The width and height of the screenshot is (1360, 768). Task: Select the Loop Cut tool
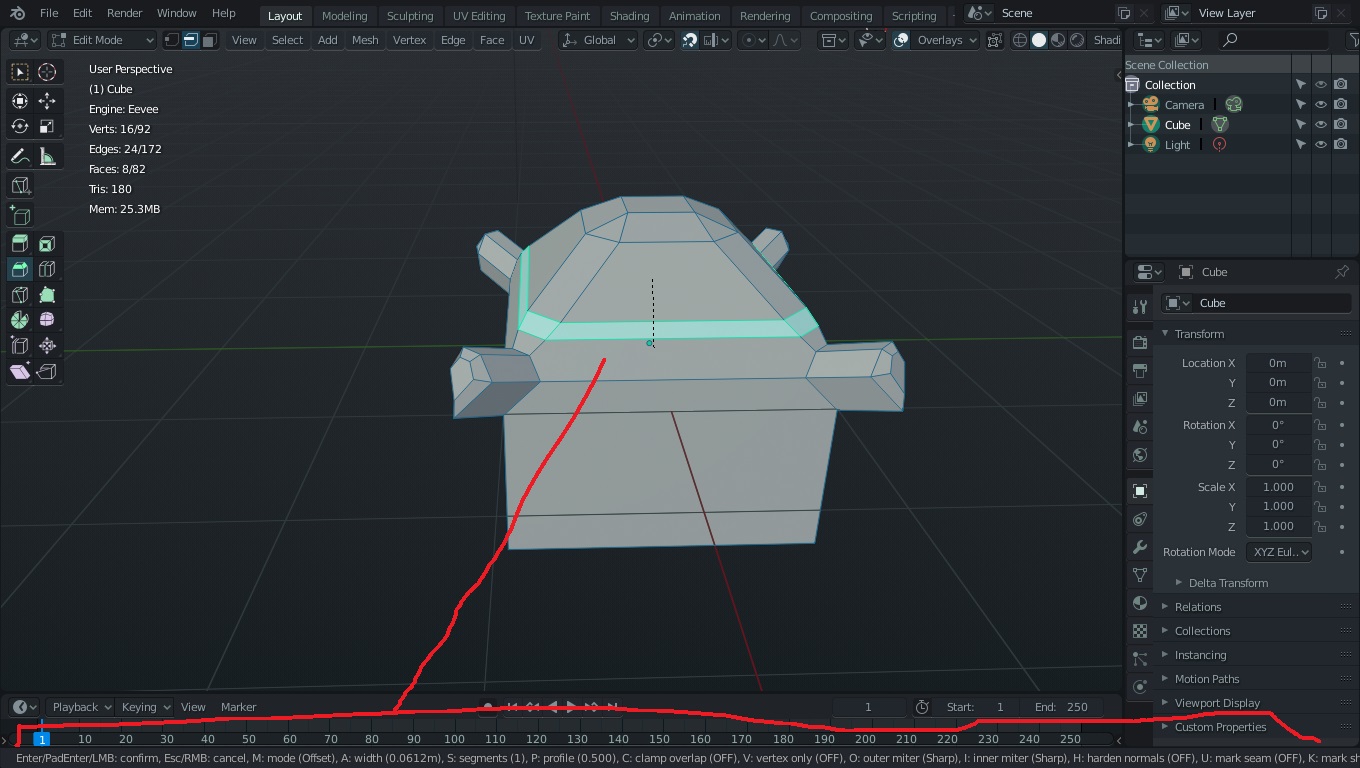pyautogui.click(x=47, y=269)
